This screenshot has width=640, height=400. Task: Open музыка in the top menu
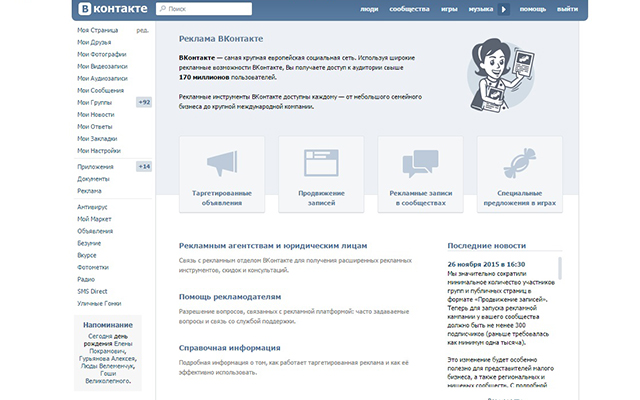coord(481,9)
